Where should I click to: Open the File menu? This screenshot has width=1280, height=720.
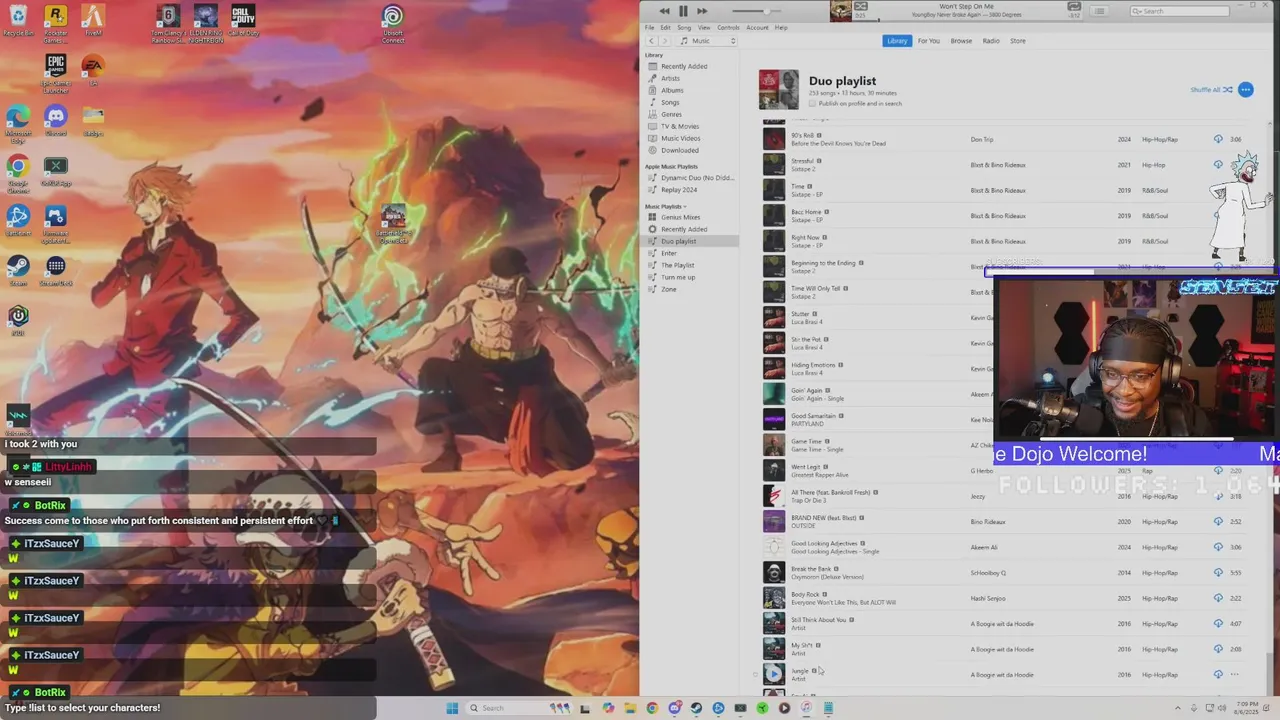650,27
